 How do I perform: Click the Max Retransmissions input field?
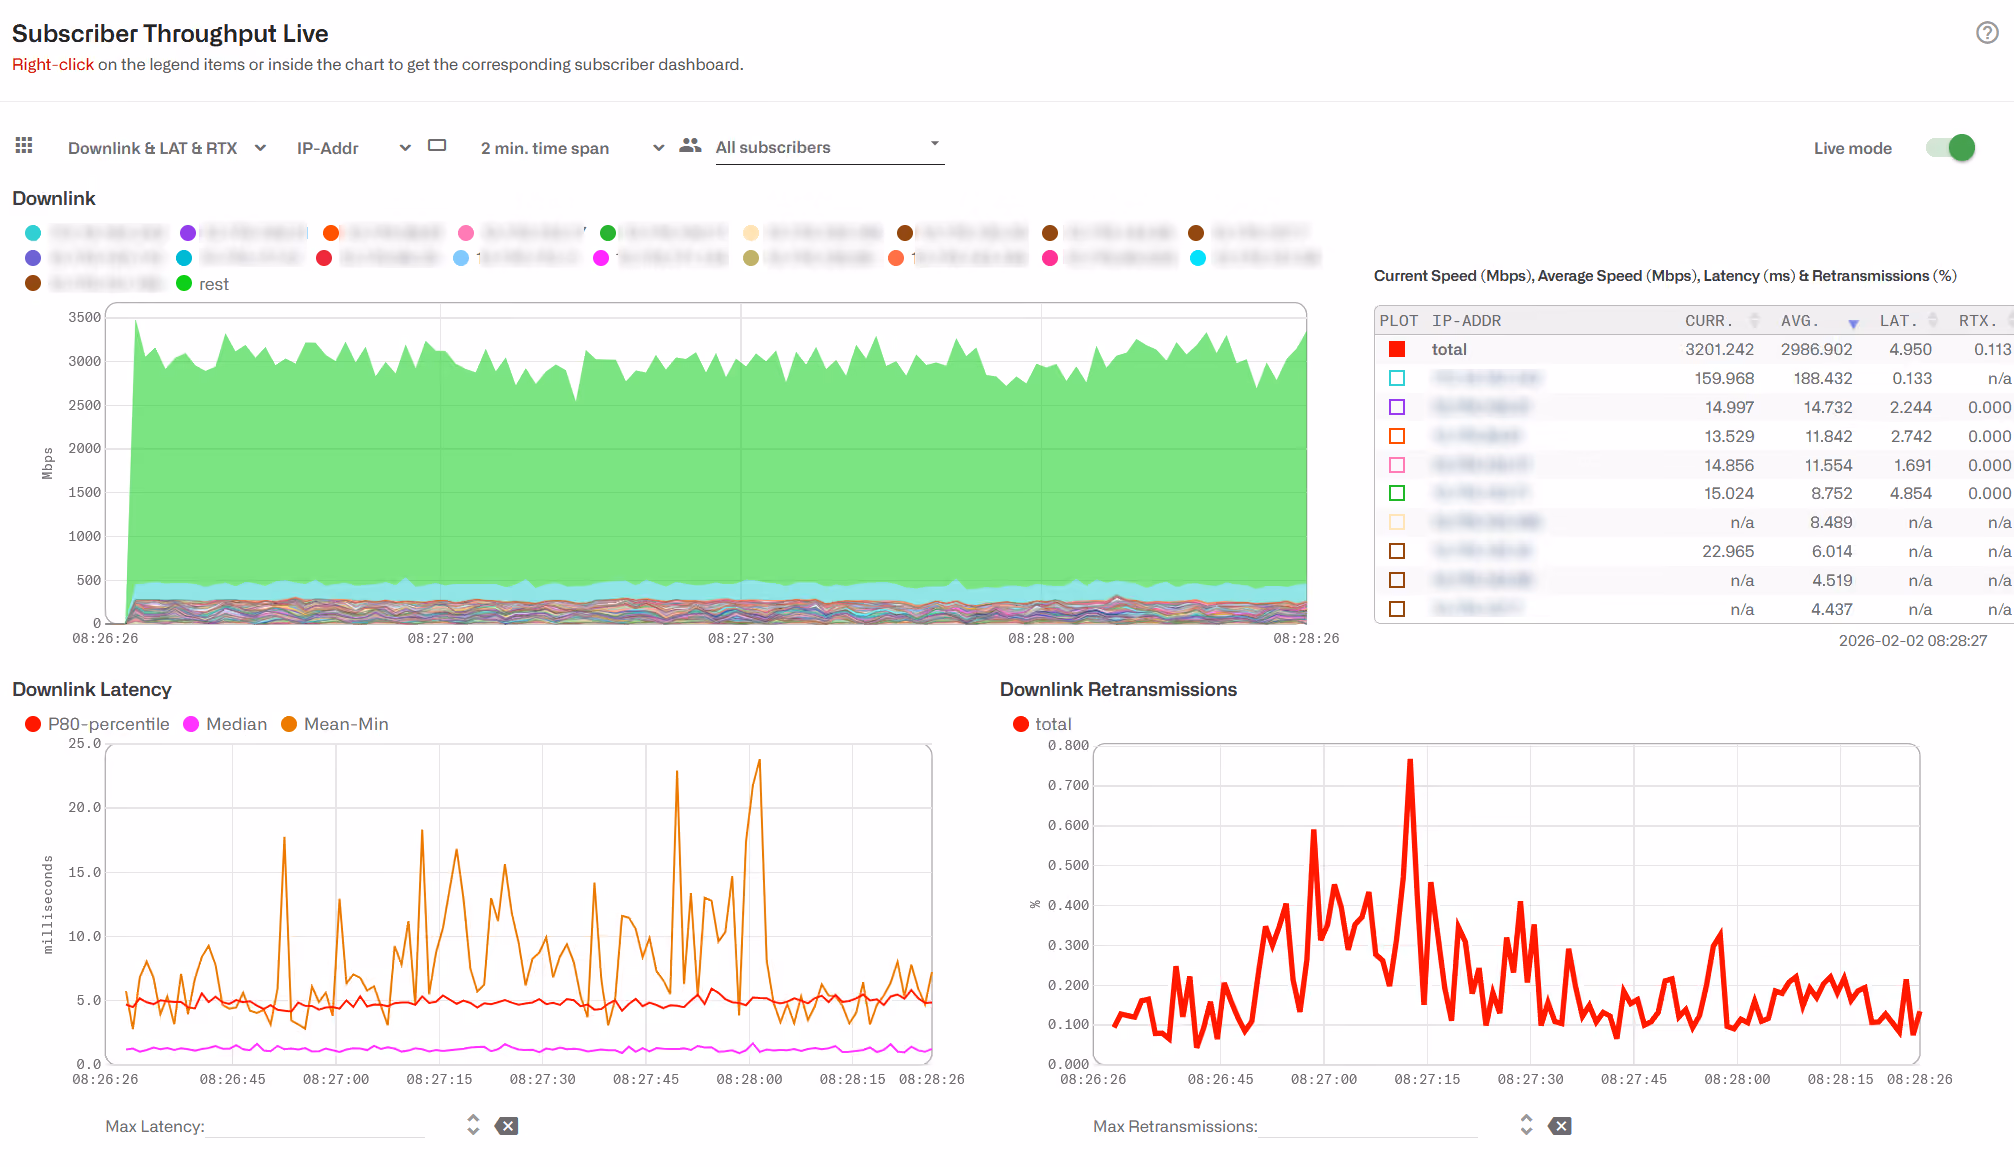coord(1368,1126)
